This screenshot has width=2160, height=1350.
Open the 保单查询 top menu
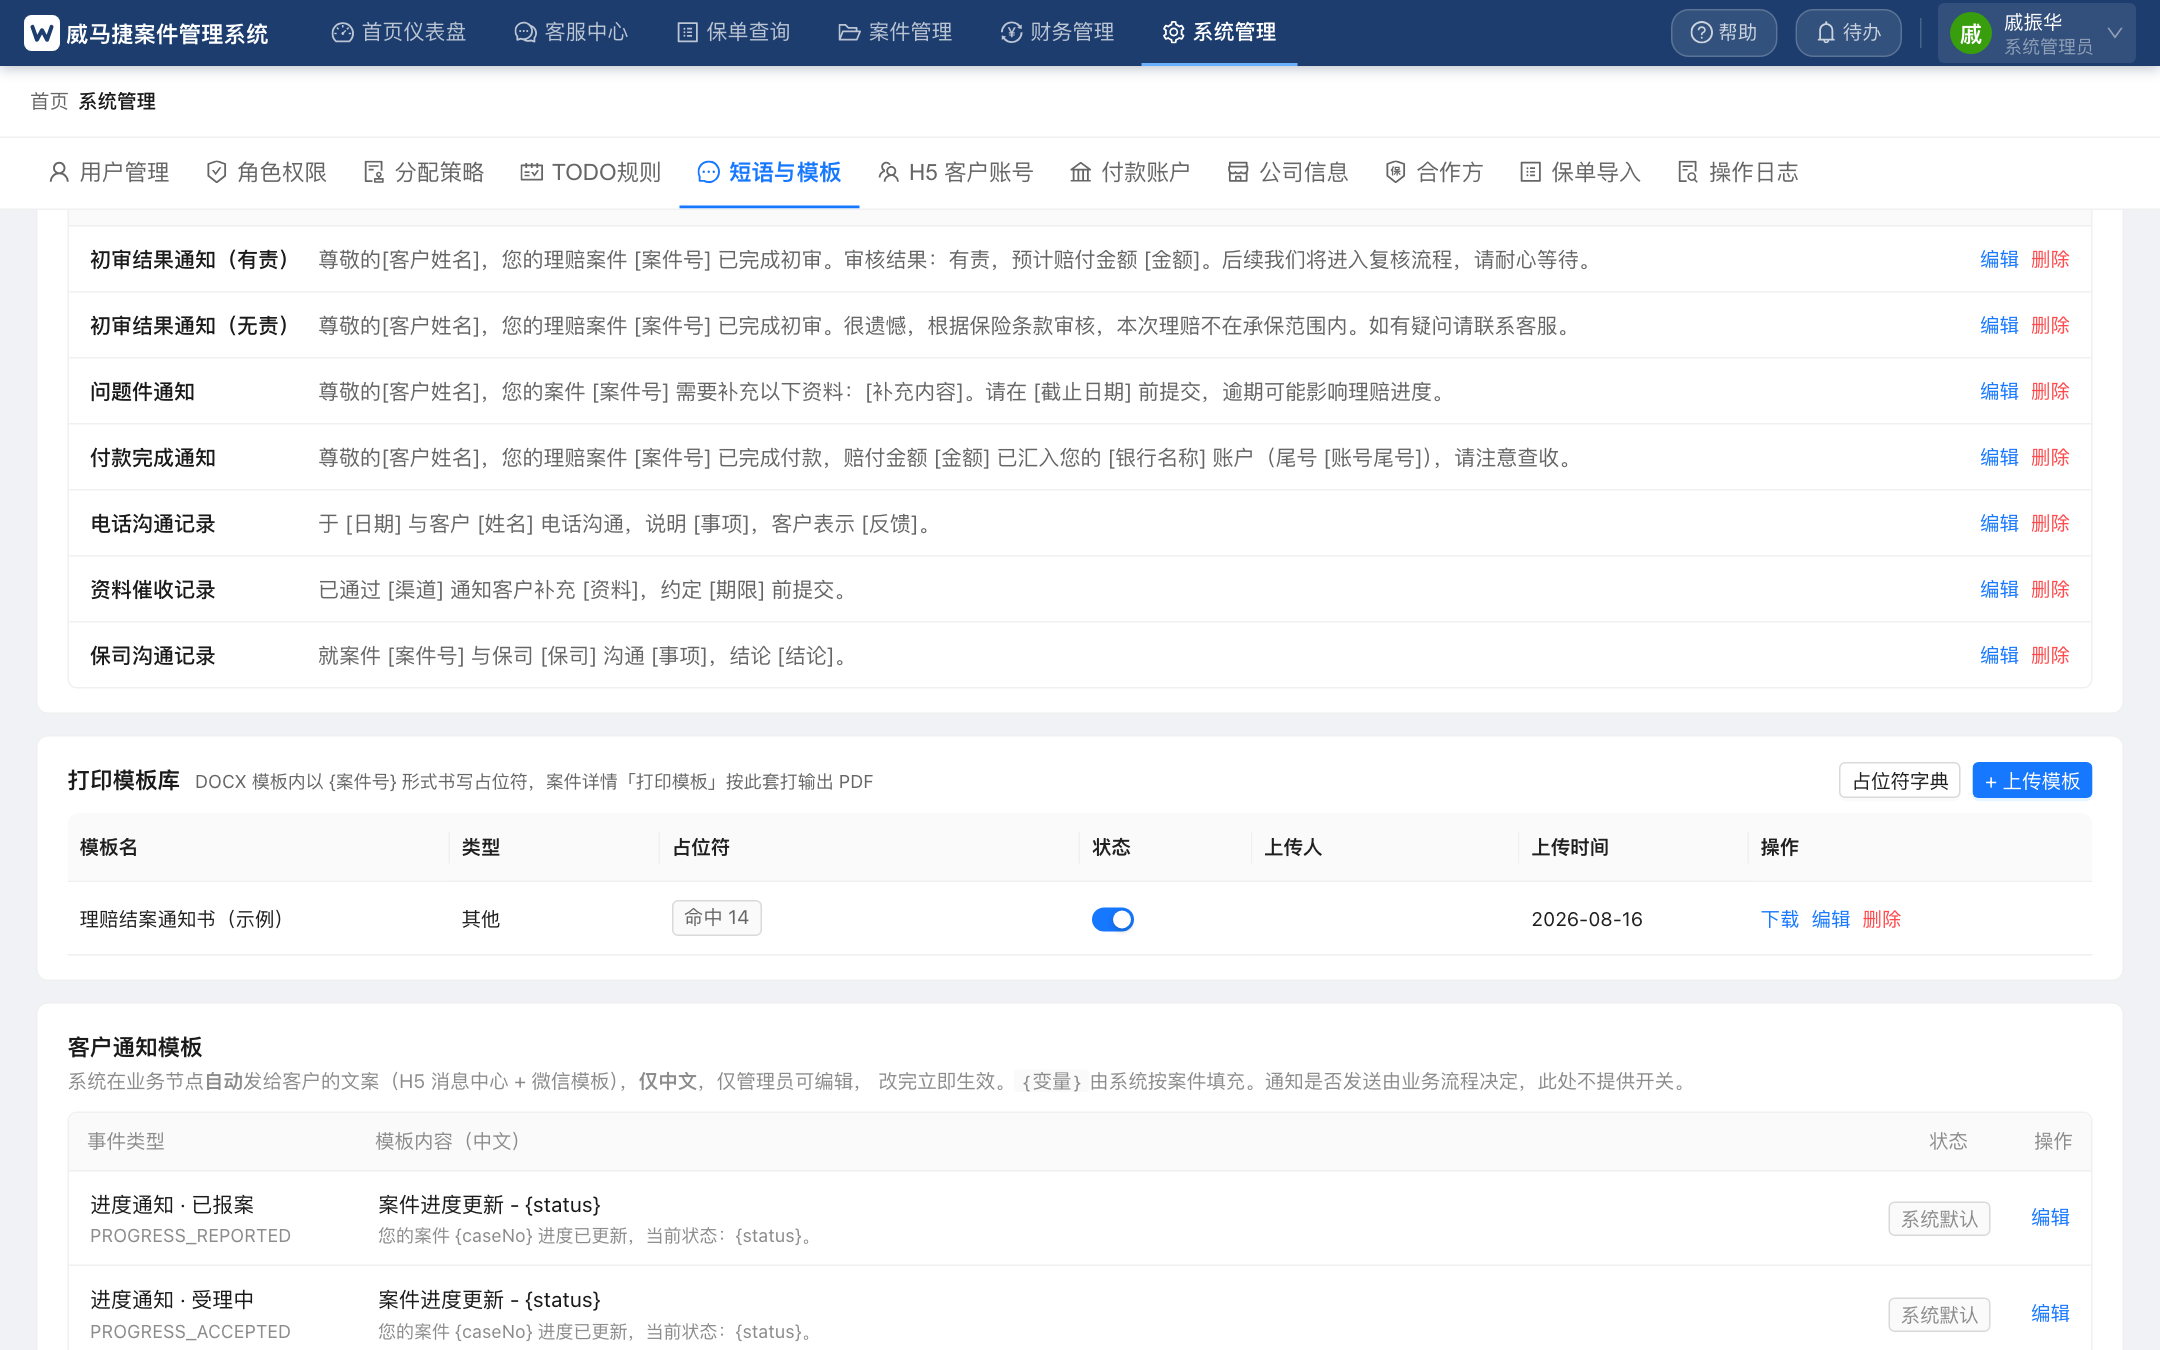(x=733, y=33)
